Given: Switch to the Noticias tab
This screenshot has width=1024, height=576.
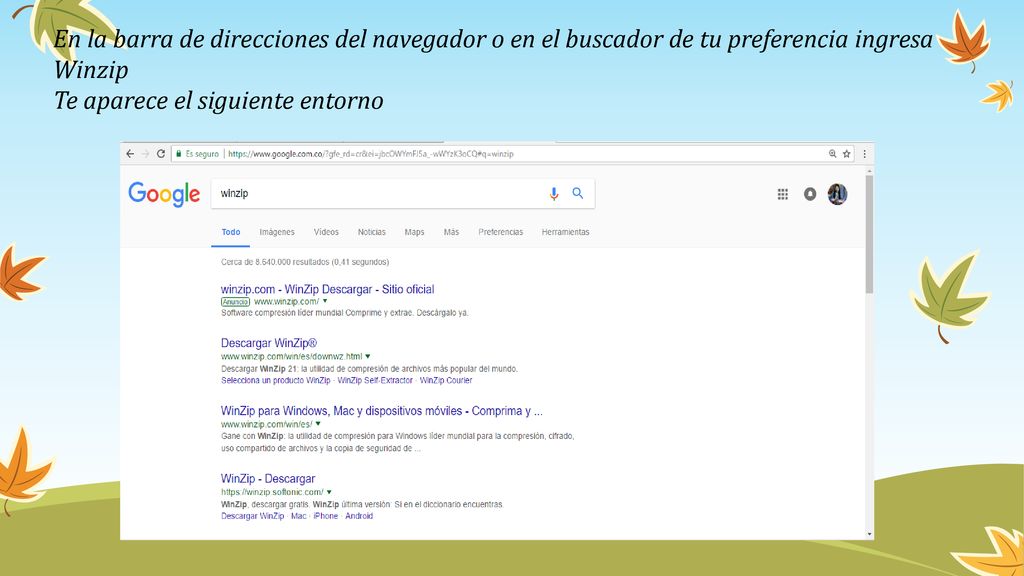Looking at the screenshot, I should [x=372, y=232].
